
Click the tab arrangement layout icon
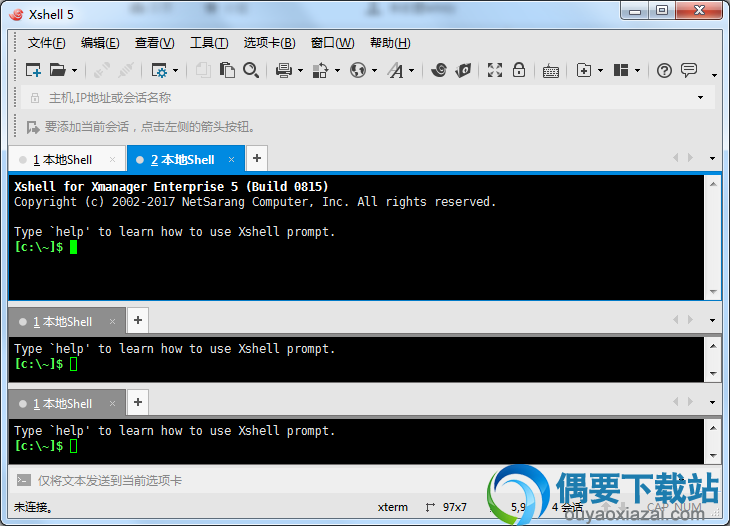(x=621, y=70)
